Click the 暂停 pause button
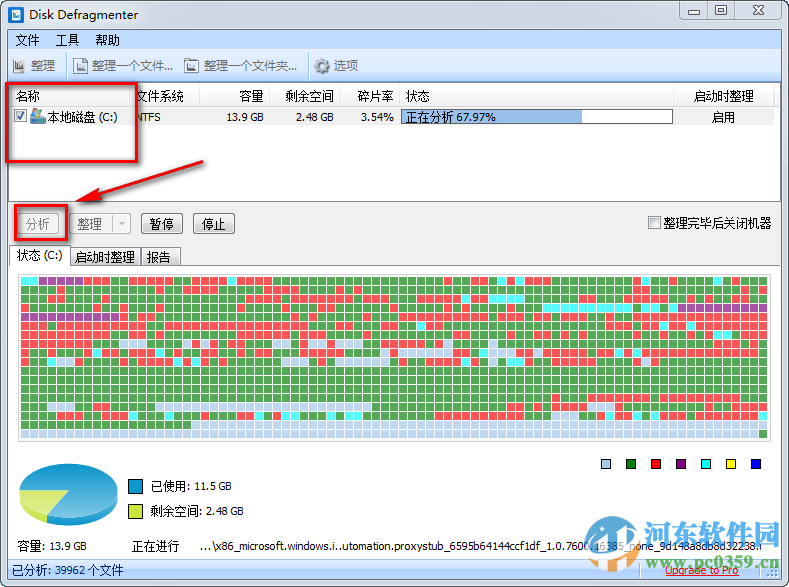The width and height of the screenshot is (789, 587). pyautogui.click(x=162, y=224)
